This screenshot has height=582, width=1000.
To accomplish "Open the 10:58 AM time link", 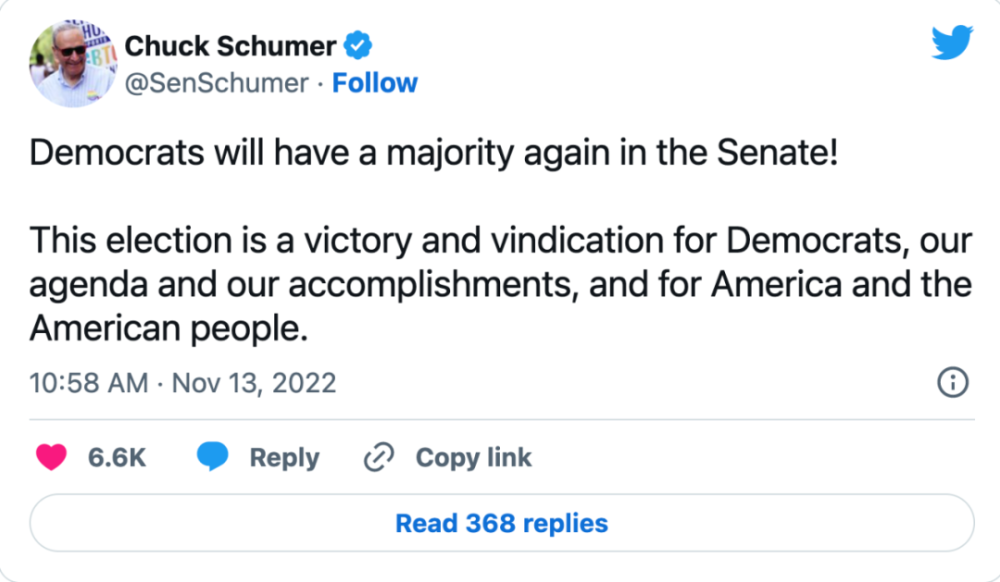I will [x=88, y=383].
